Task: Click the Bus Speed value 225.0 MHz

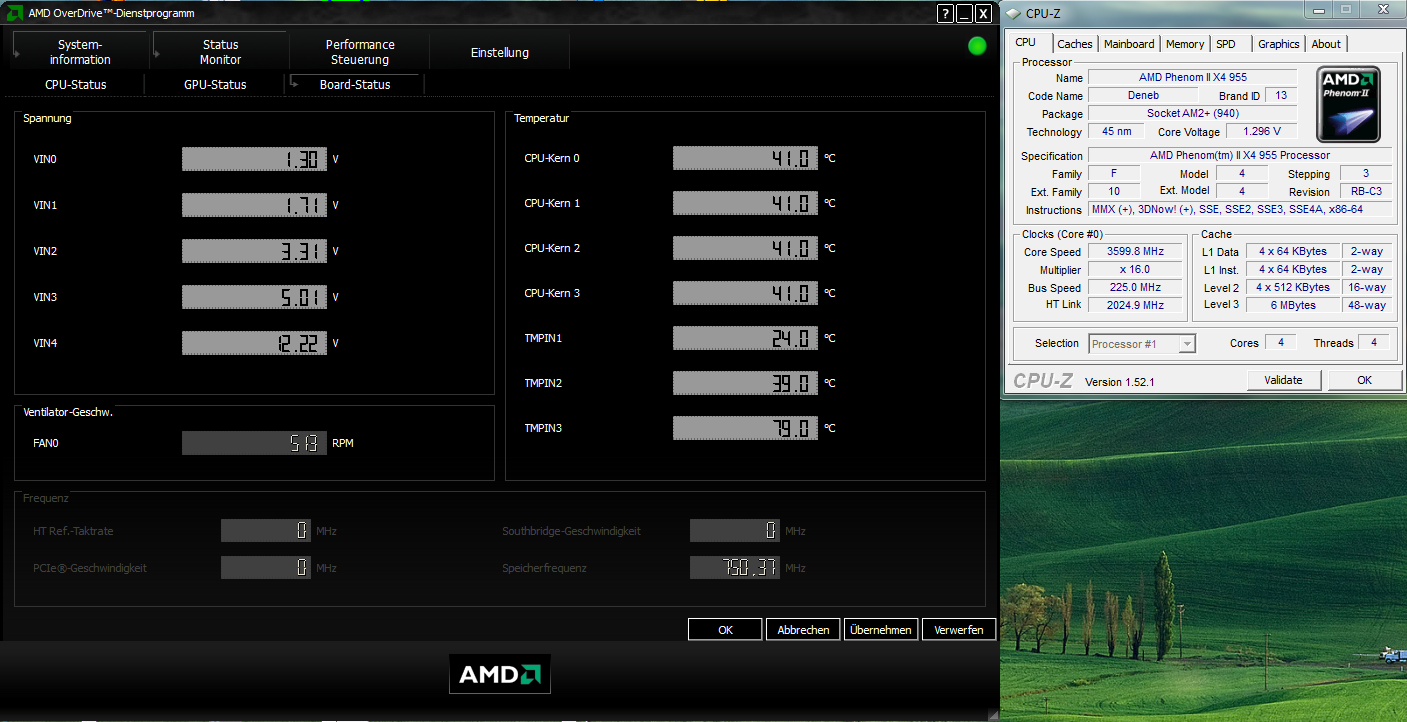Action: coord(1135,287)
